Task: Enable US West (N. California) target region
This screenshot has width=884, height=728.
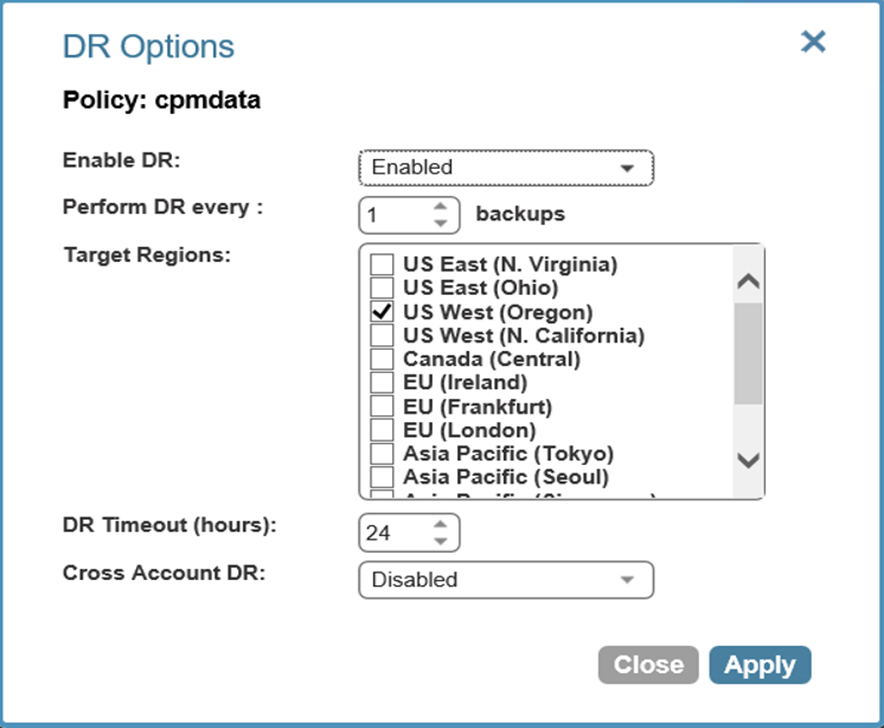Action: pos(382,335)
